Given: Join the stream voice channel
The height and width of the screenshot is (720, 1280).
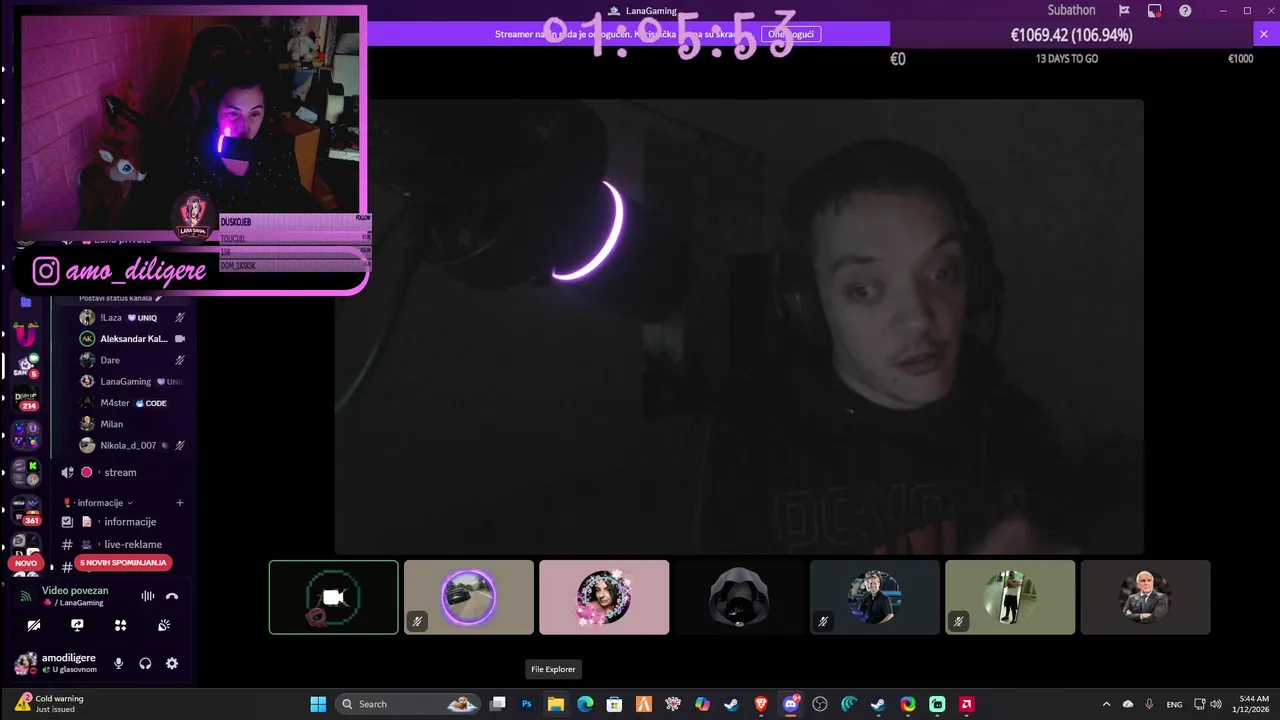Looking at the screenshot, I should (122, 472).
